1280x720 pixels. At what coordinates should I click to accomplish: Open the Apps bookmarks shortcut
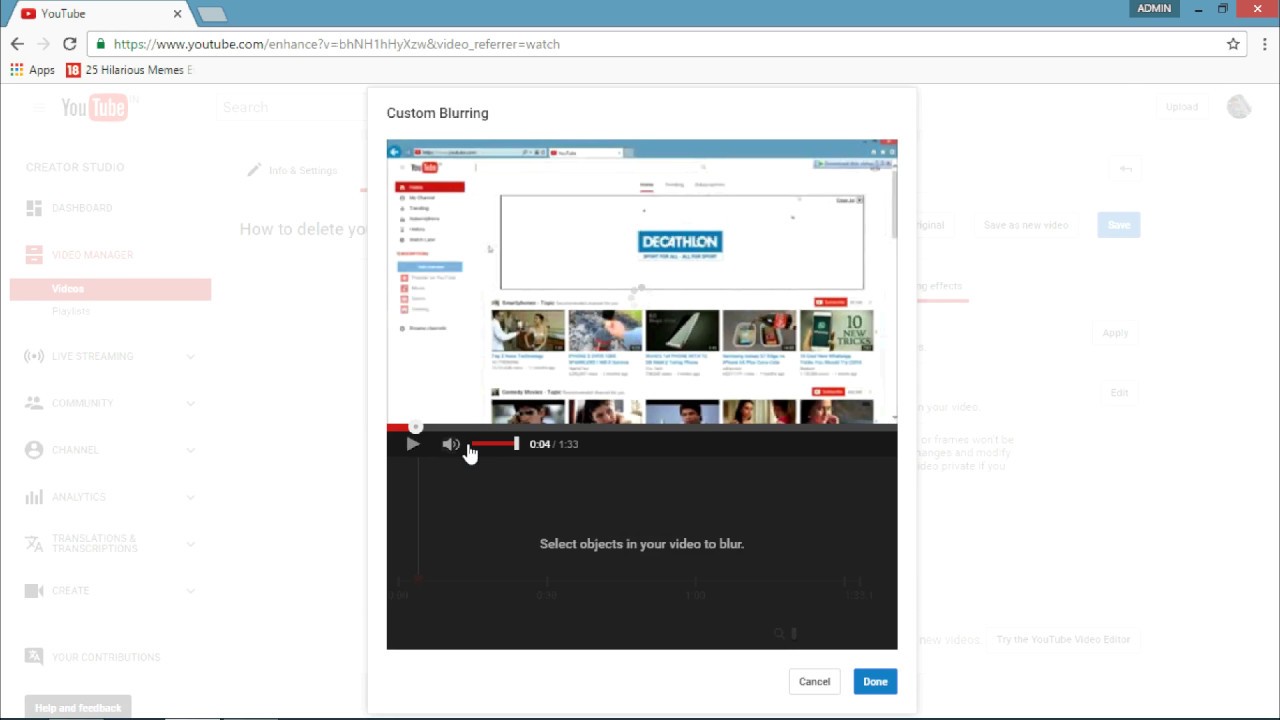[x=33, y=70]
